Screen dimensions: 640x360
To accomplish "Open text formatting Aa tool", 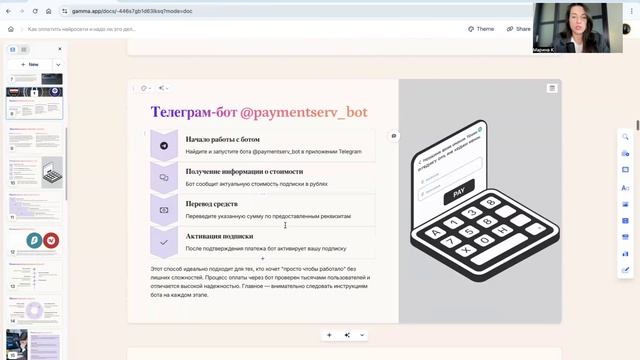I will pyautogui.click(x=625, y=188).
